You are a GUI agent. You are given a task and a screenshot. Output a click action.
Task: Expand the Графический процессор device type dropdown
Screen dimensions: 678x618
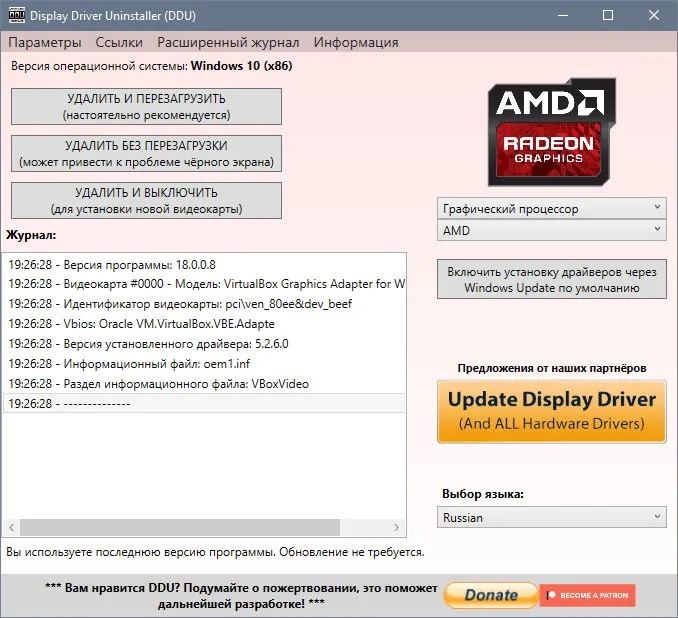(552, 209)
